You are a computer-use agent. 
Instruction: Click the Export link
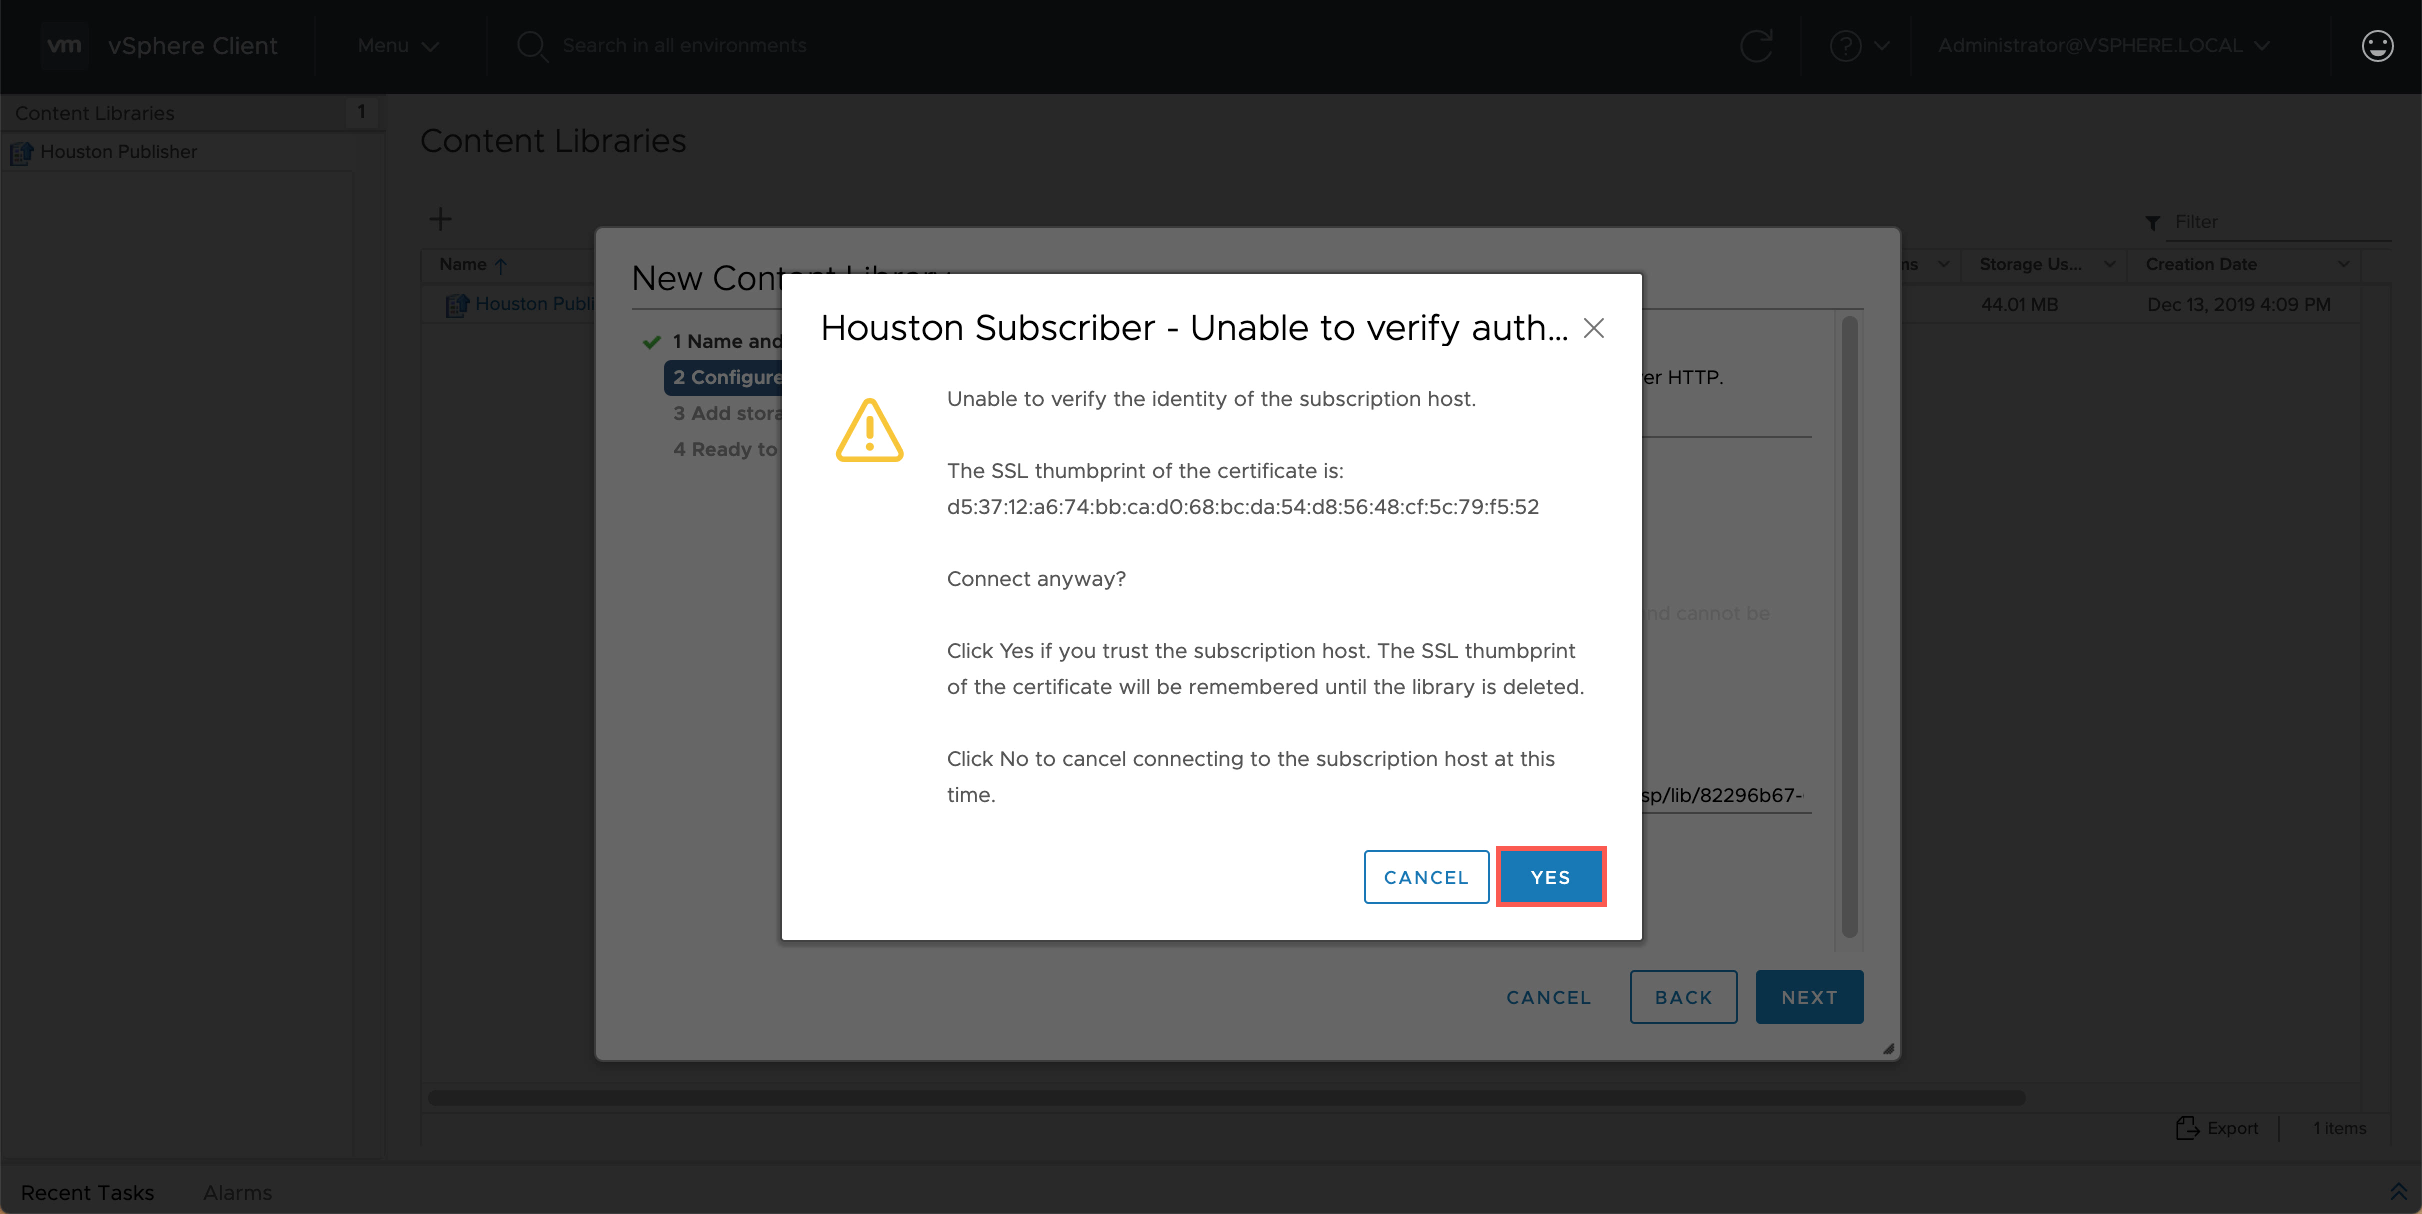(2232, 1128)
